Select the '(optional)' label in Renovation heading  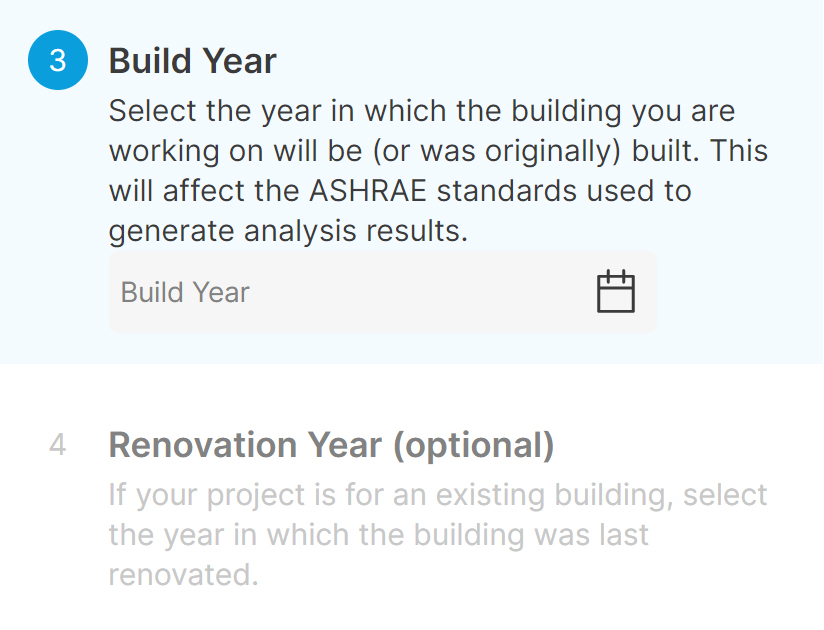[473, 446]
